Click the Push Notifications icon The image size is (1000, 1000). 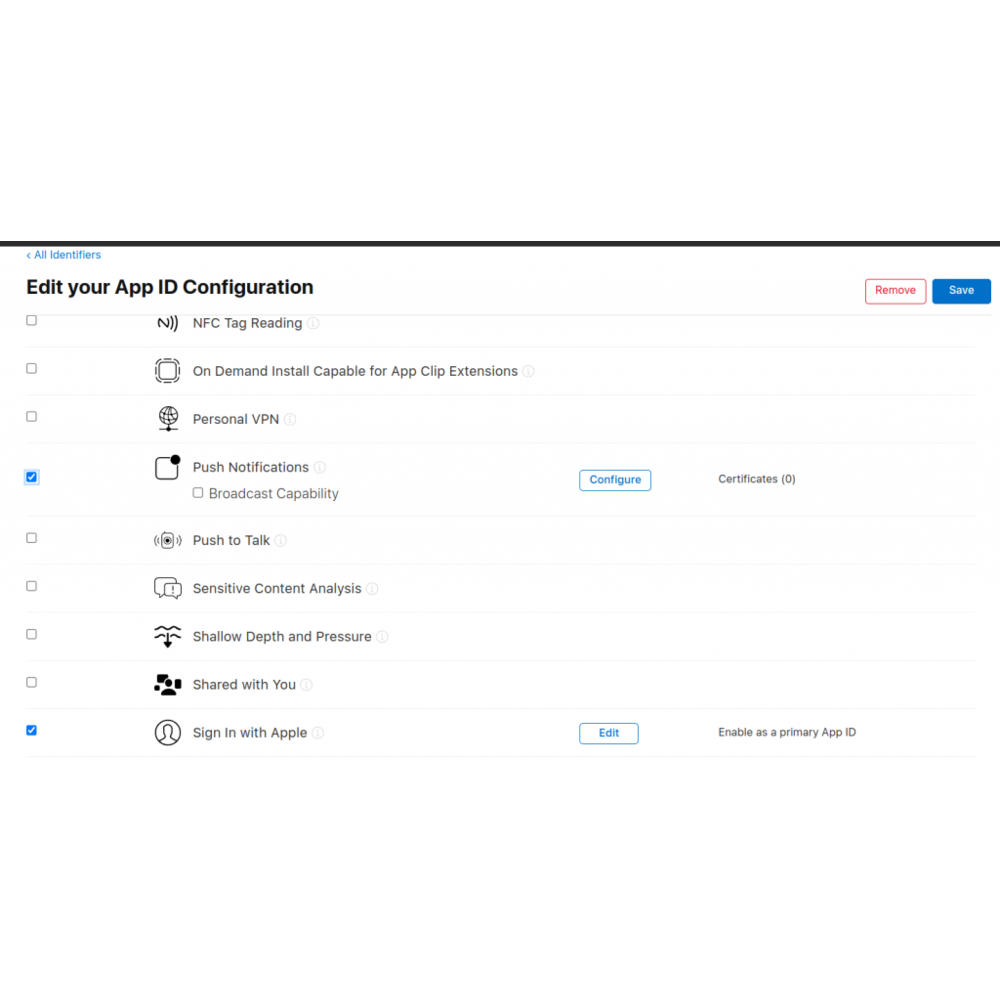[167, 467]
